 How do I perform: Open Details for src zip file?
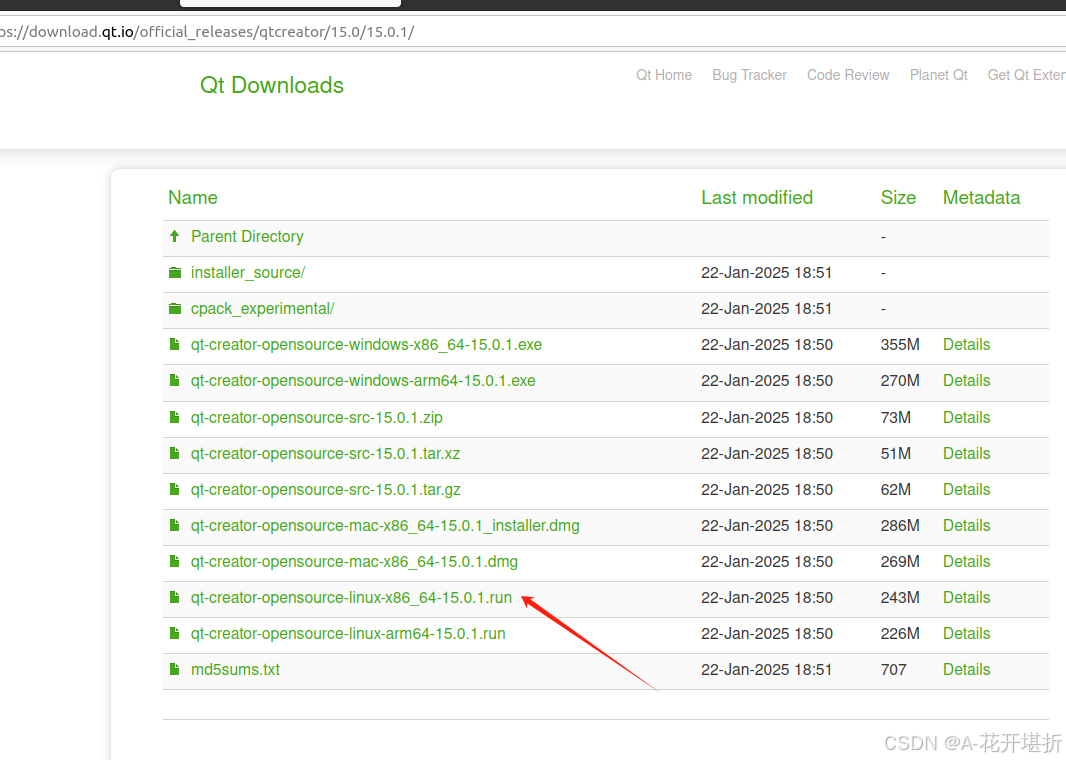(x=966, y=417)
